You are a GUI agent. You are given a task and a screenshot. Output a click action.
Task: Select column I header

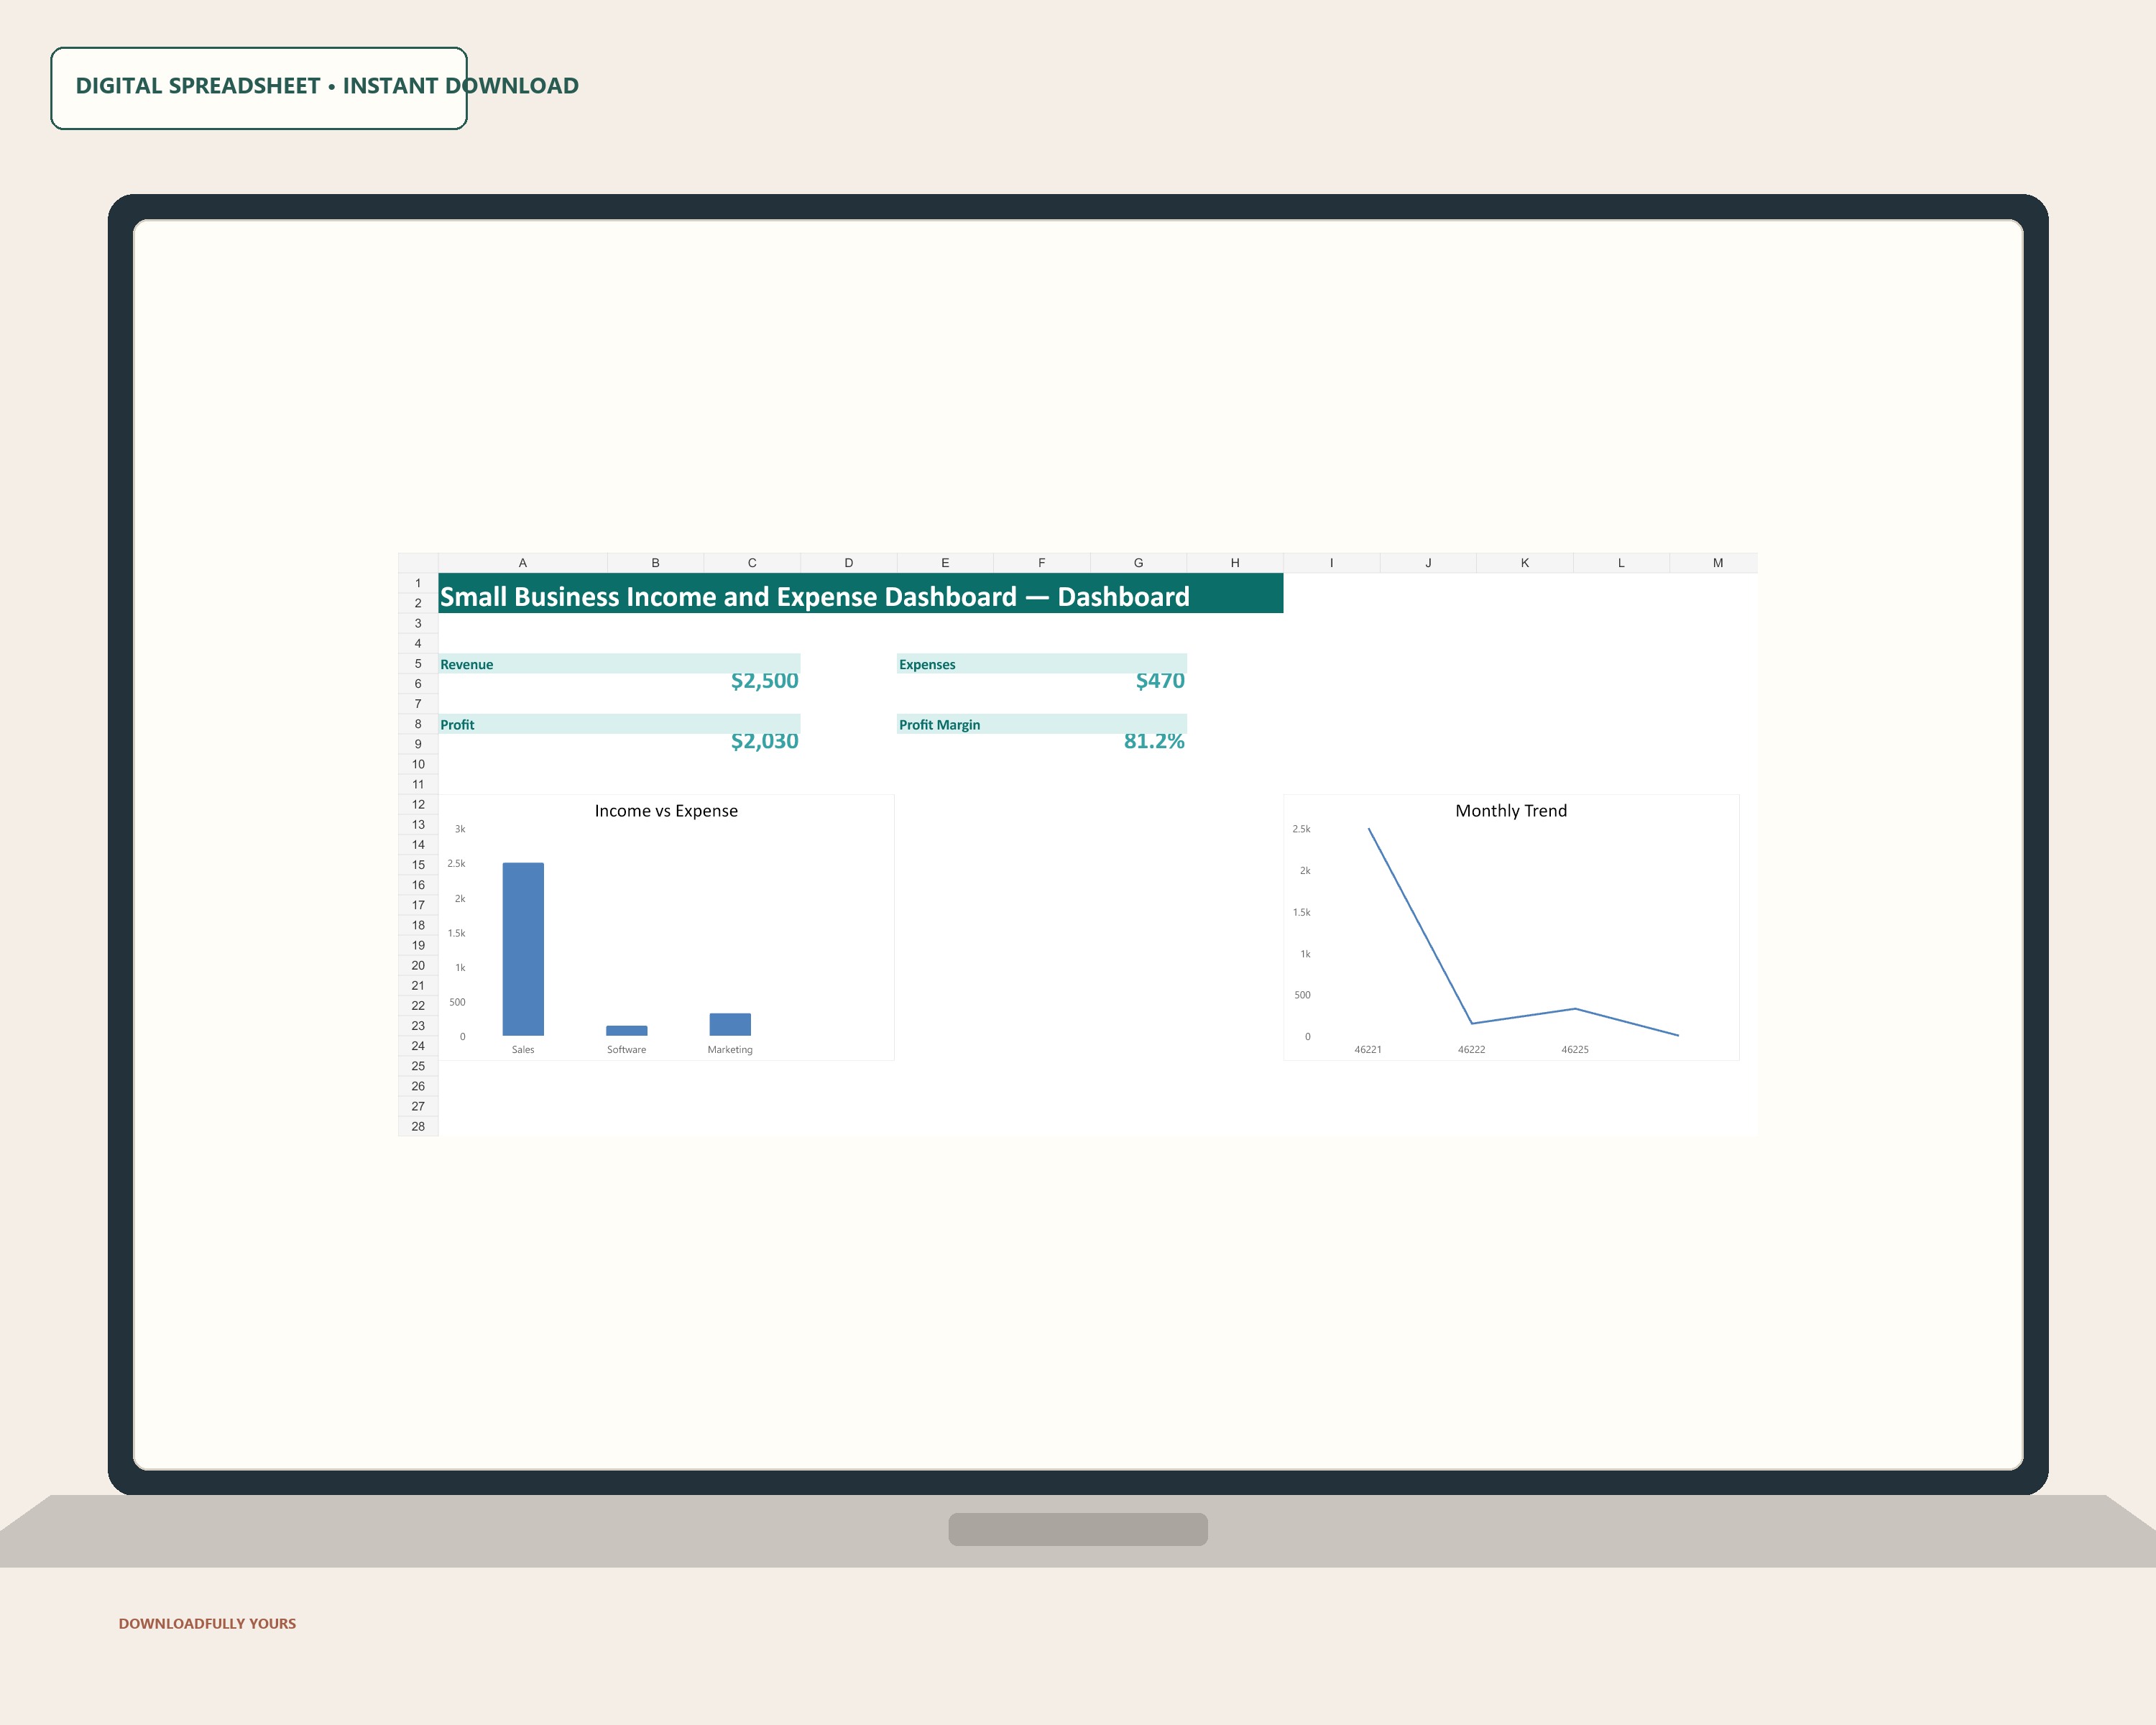(1332, 563)
